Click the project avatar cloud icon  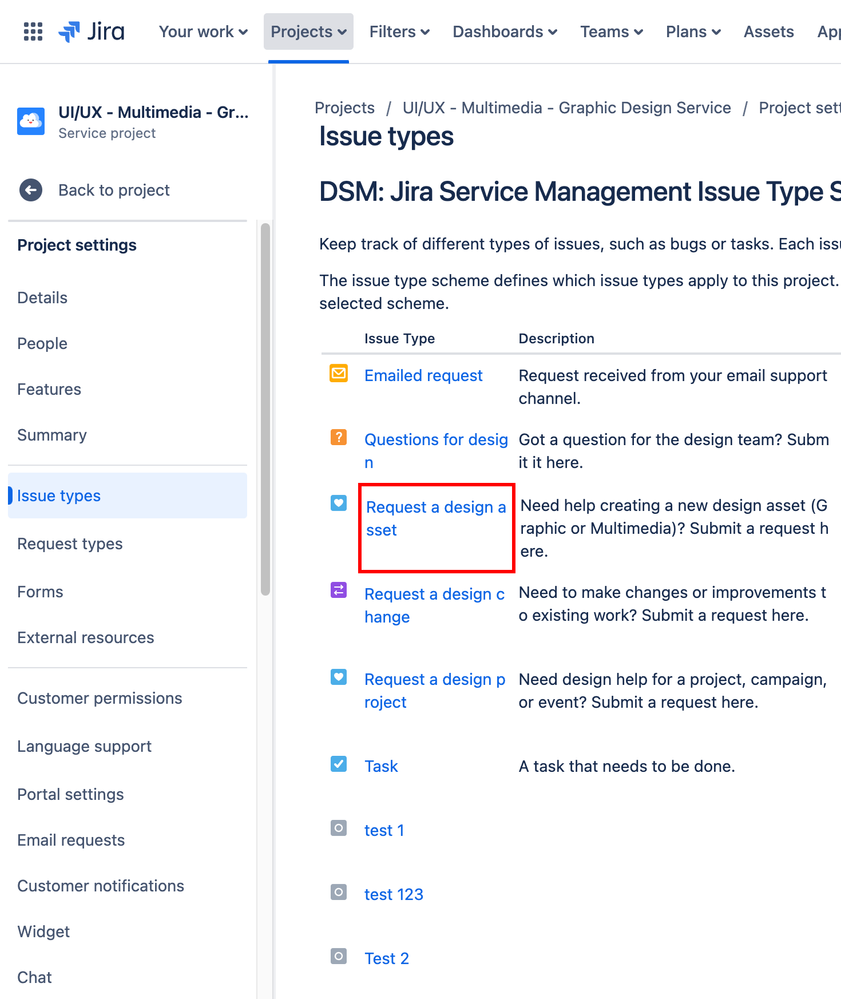point(31,121)
